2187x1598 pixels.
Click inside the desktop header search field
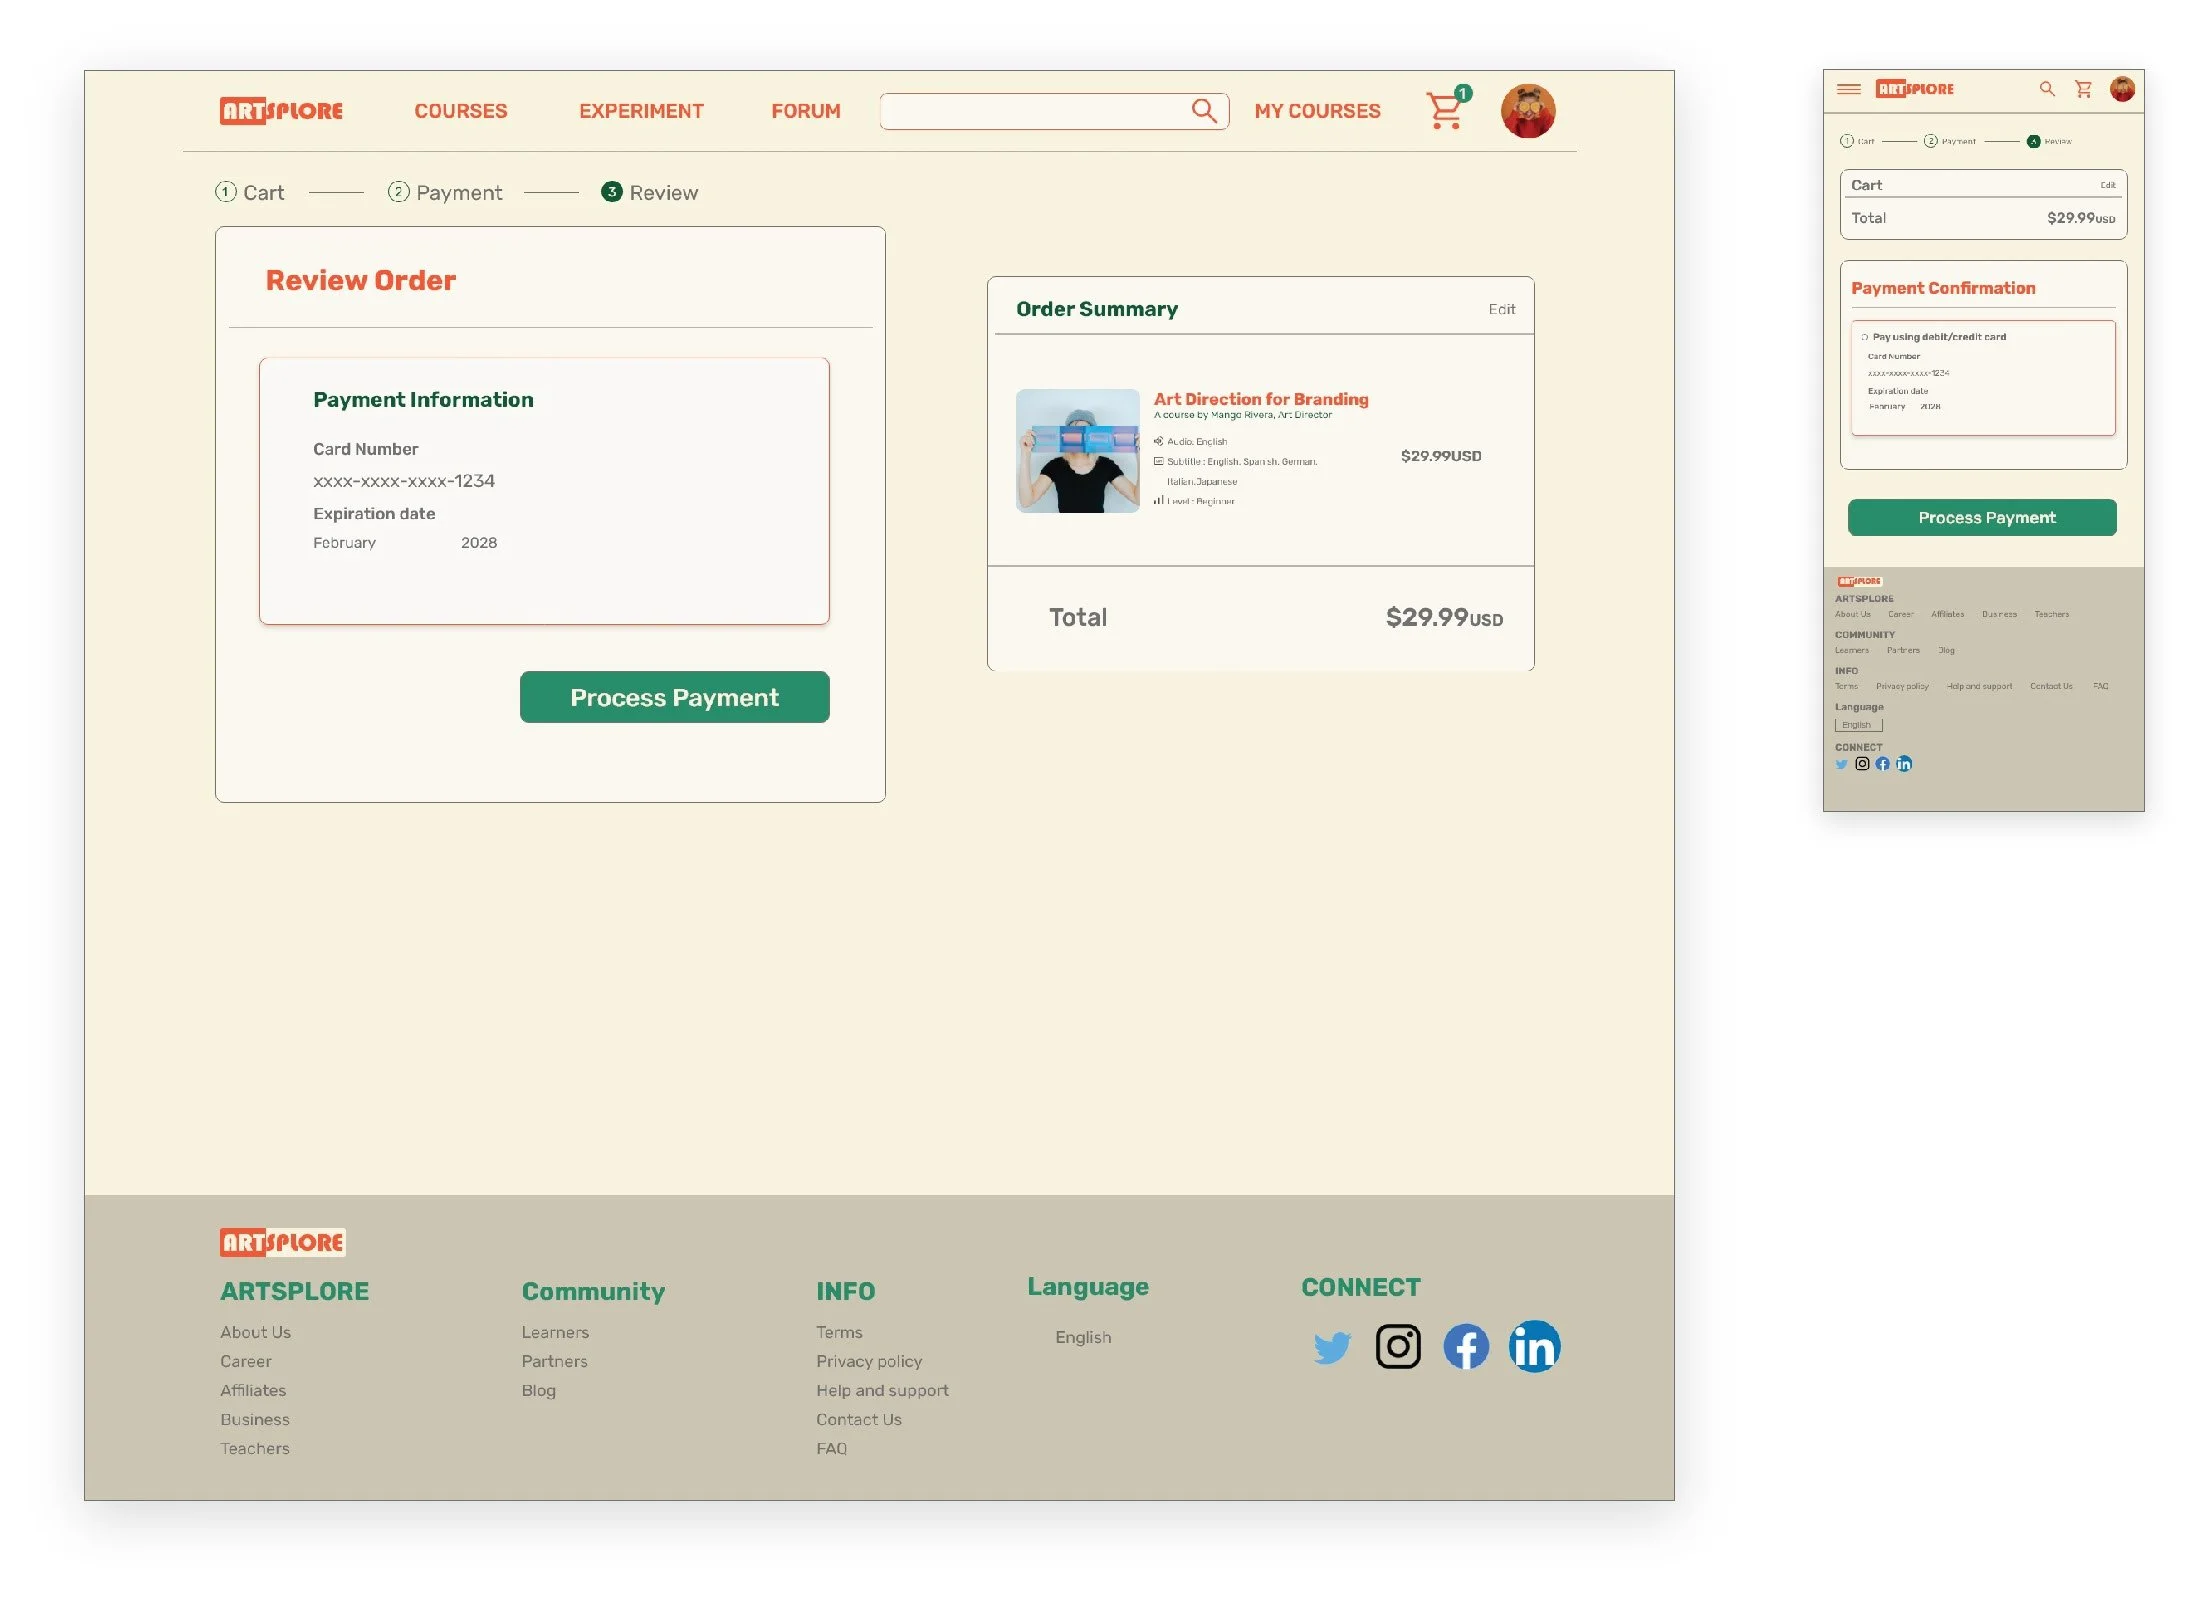(x=1030, y=111)
